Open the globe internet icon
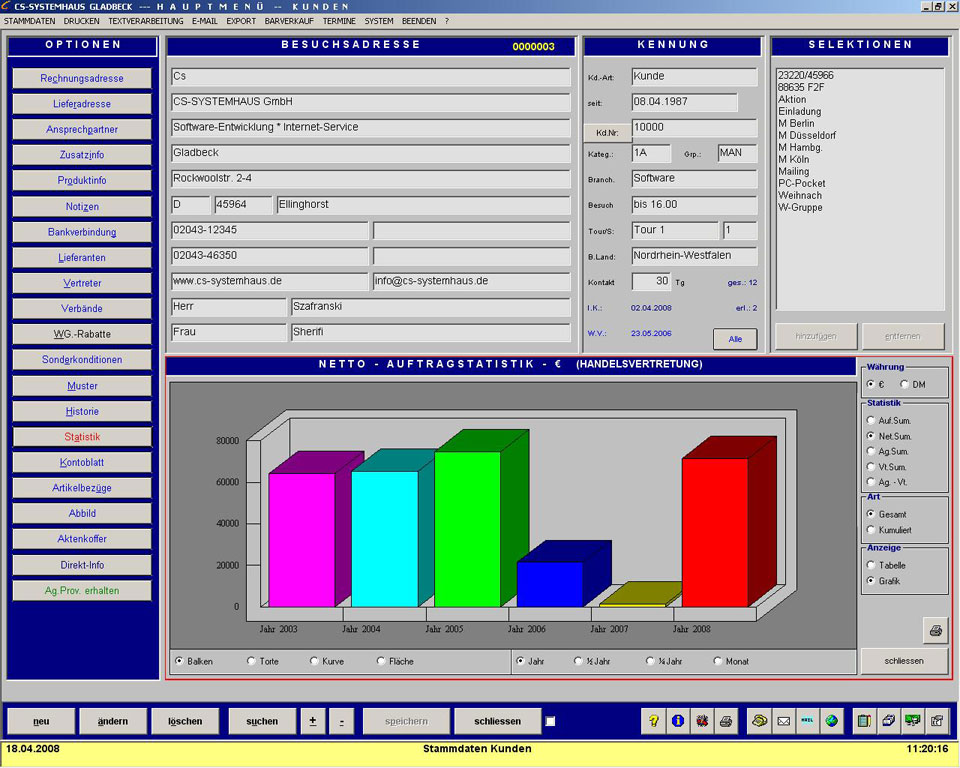Screen dimensions: 960x768 point(831,721)
